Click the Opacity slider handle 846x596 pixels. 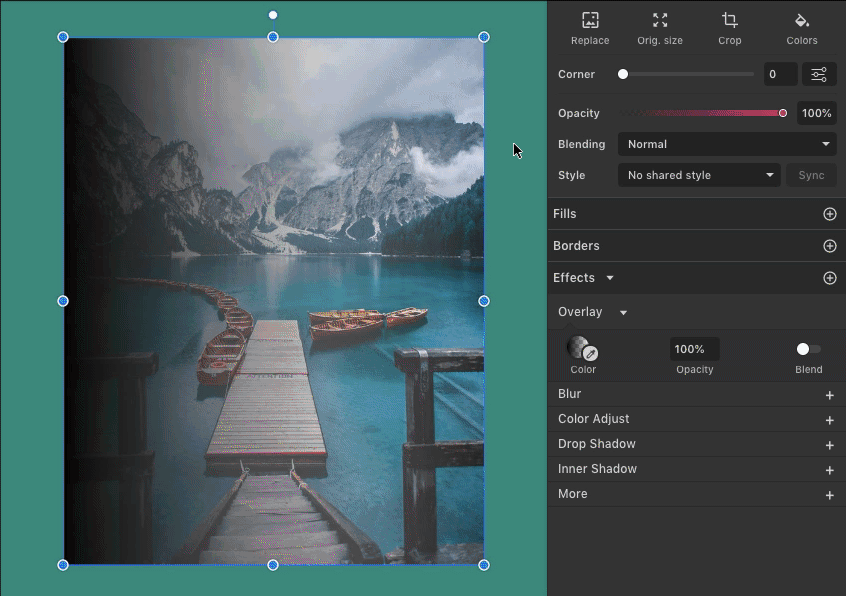(x=783, y=113)
